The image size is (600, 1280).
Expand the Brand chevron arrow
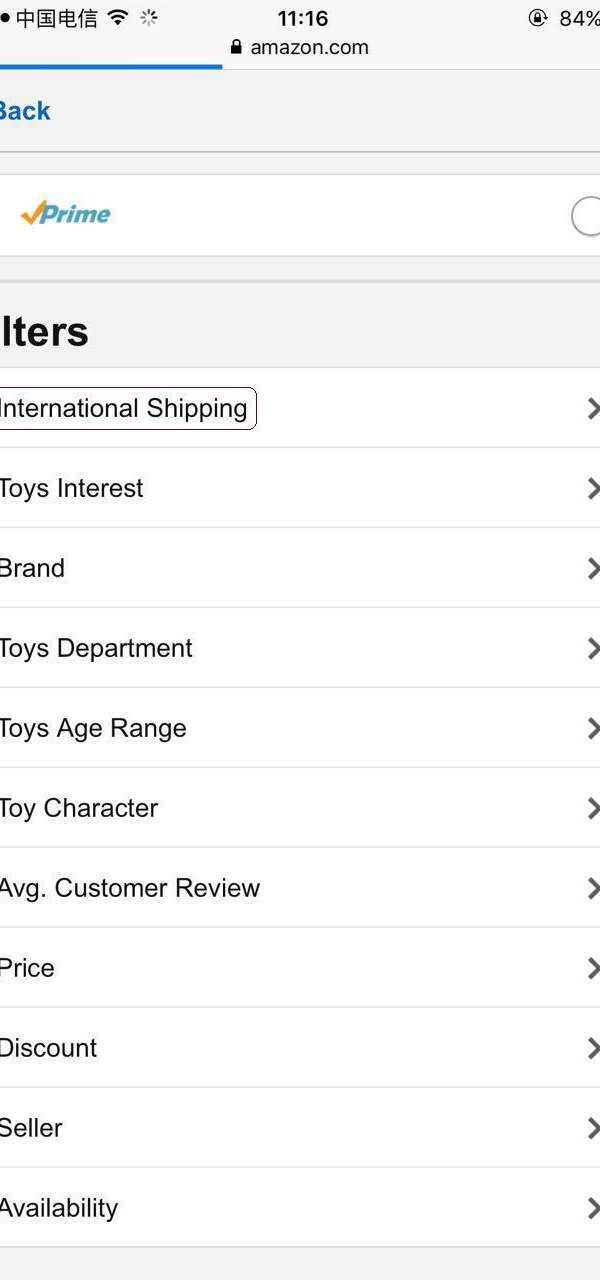click(593, 568)
